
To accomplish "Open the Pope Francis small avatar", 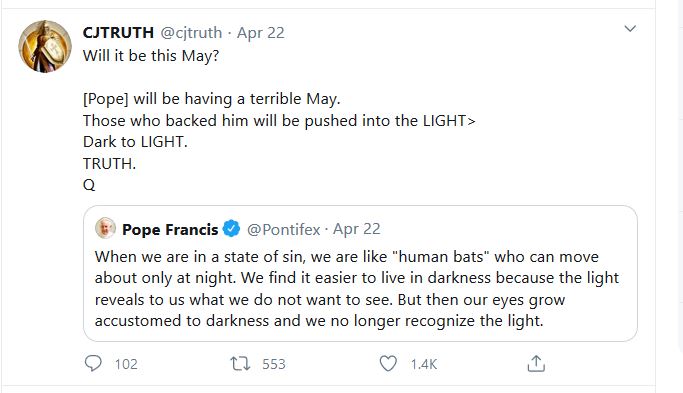I will point(105,228).
